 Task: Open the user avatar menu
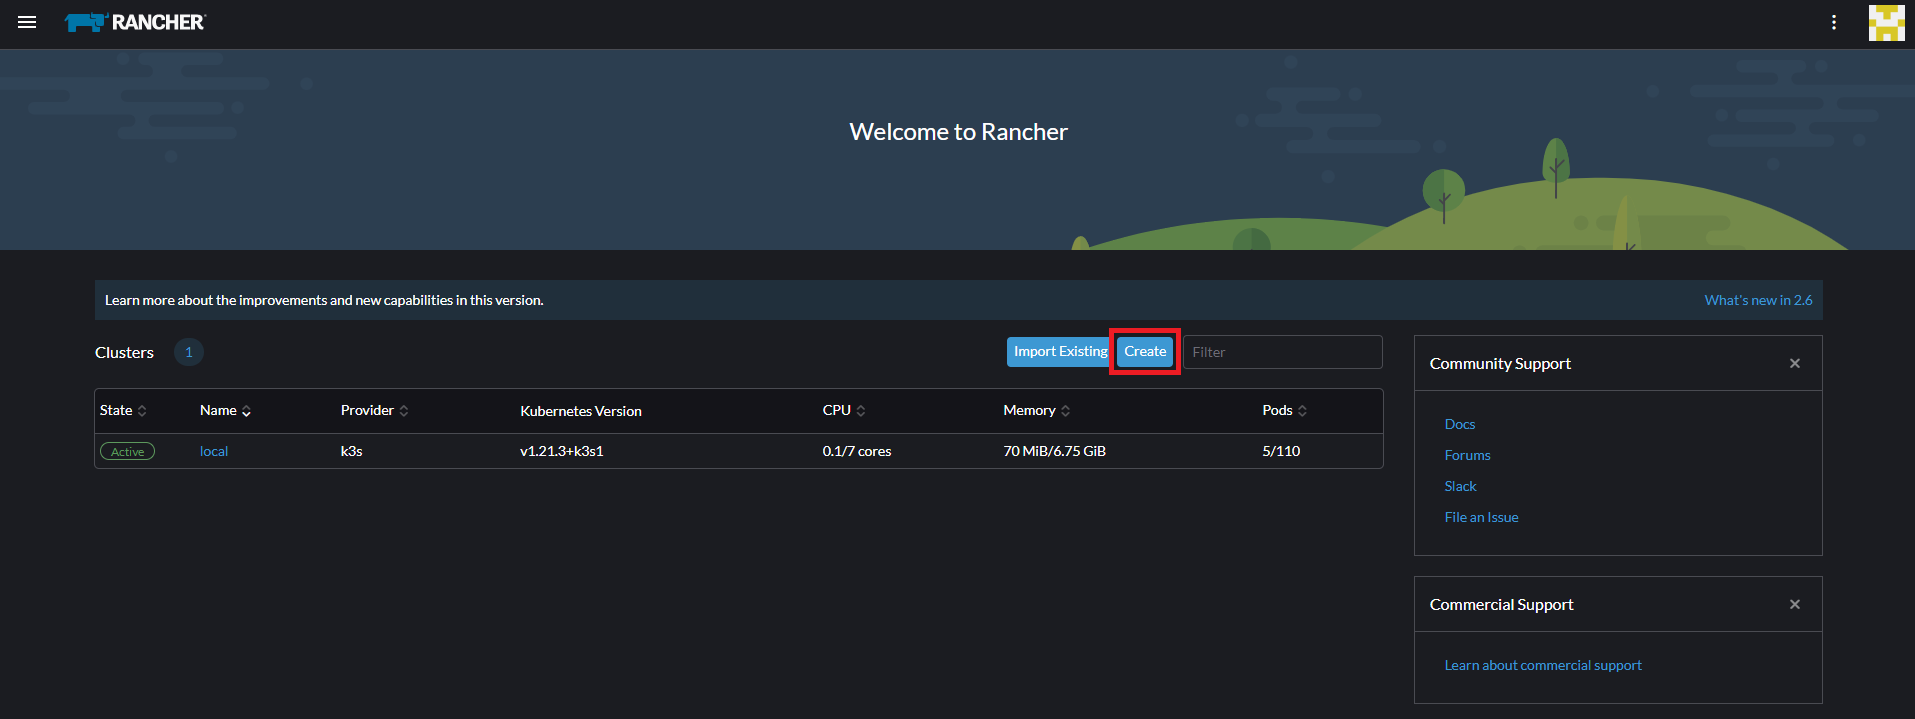pyautogui.click(x=1887, y=22)
